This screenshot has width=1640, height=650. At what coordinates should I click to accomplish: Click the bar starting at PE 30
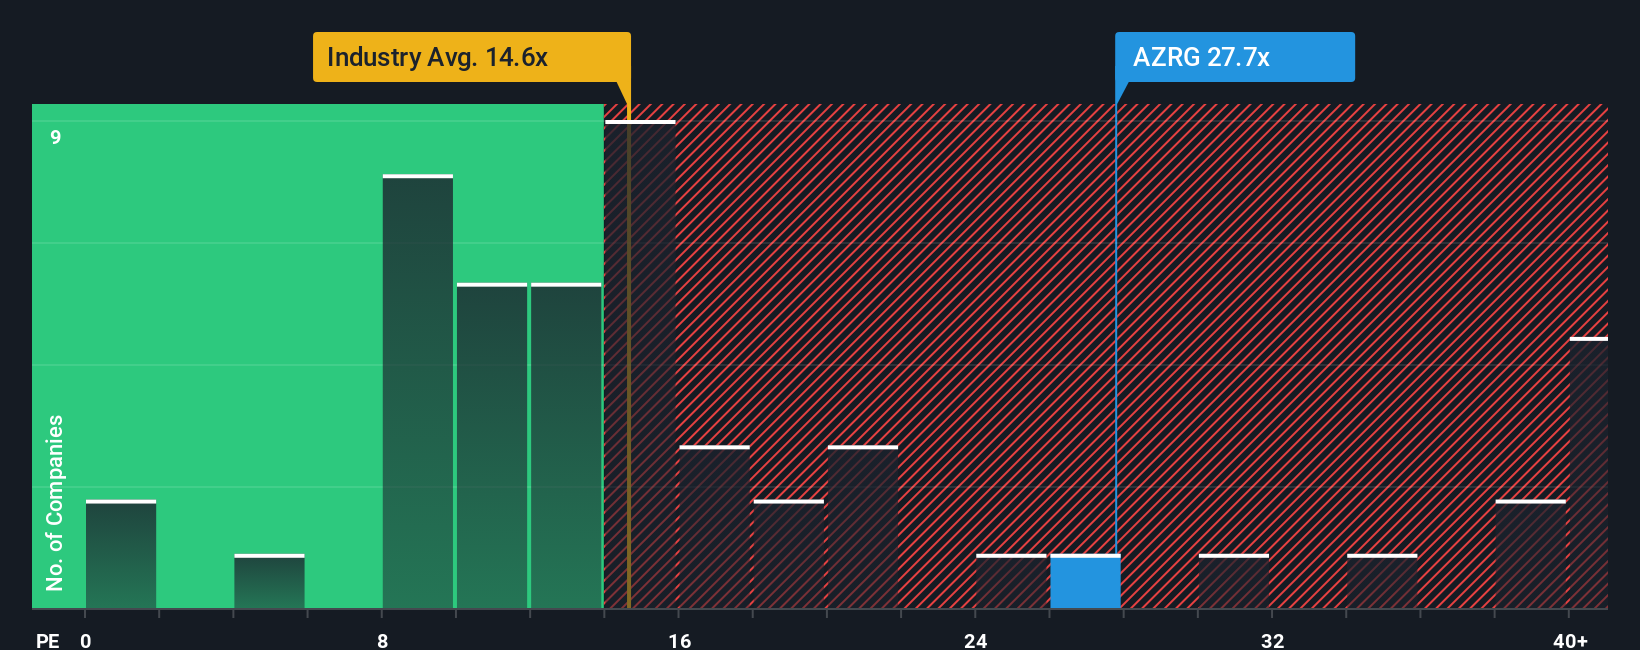pyautogui.click(x=1234, y=581)
